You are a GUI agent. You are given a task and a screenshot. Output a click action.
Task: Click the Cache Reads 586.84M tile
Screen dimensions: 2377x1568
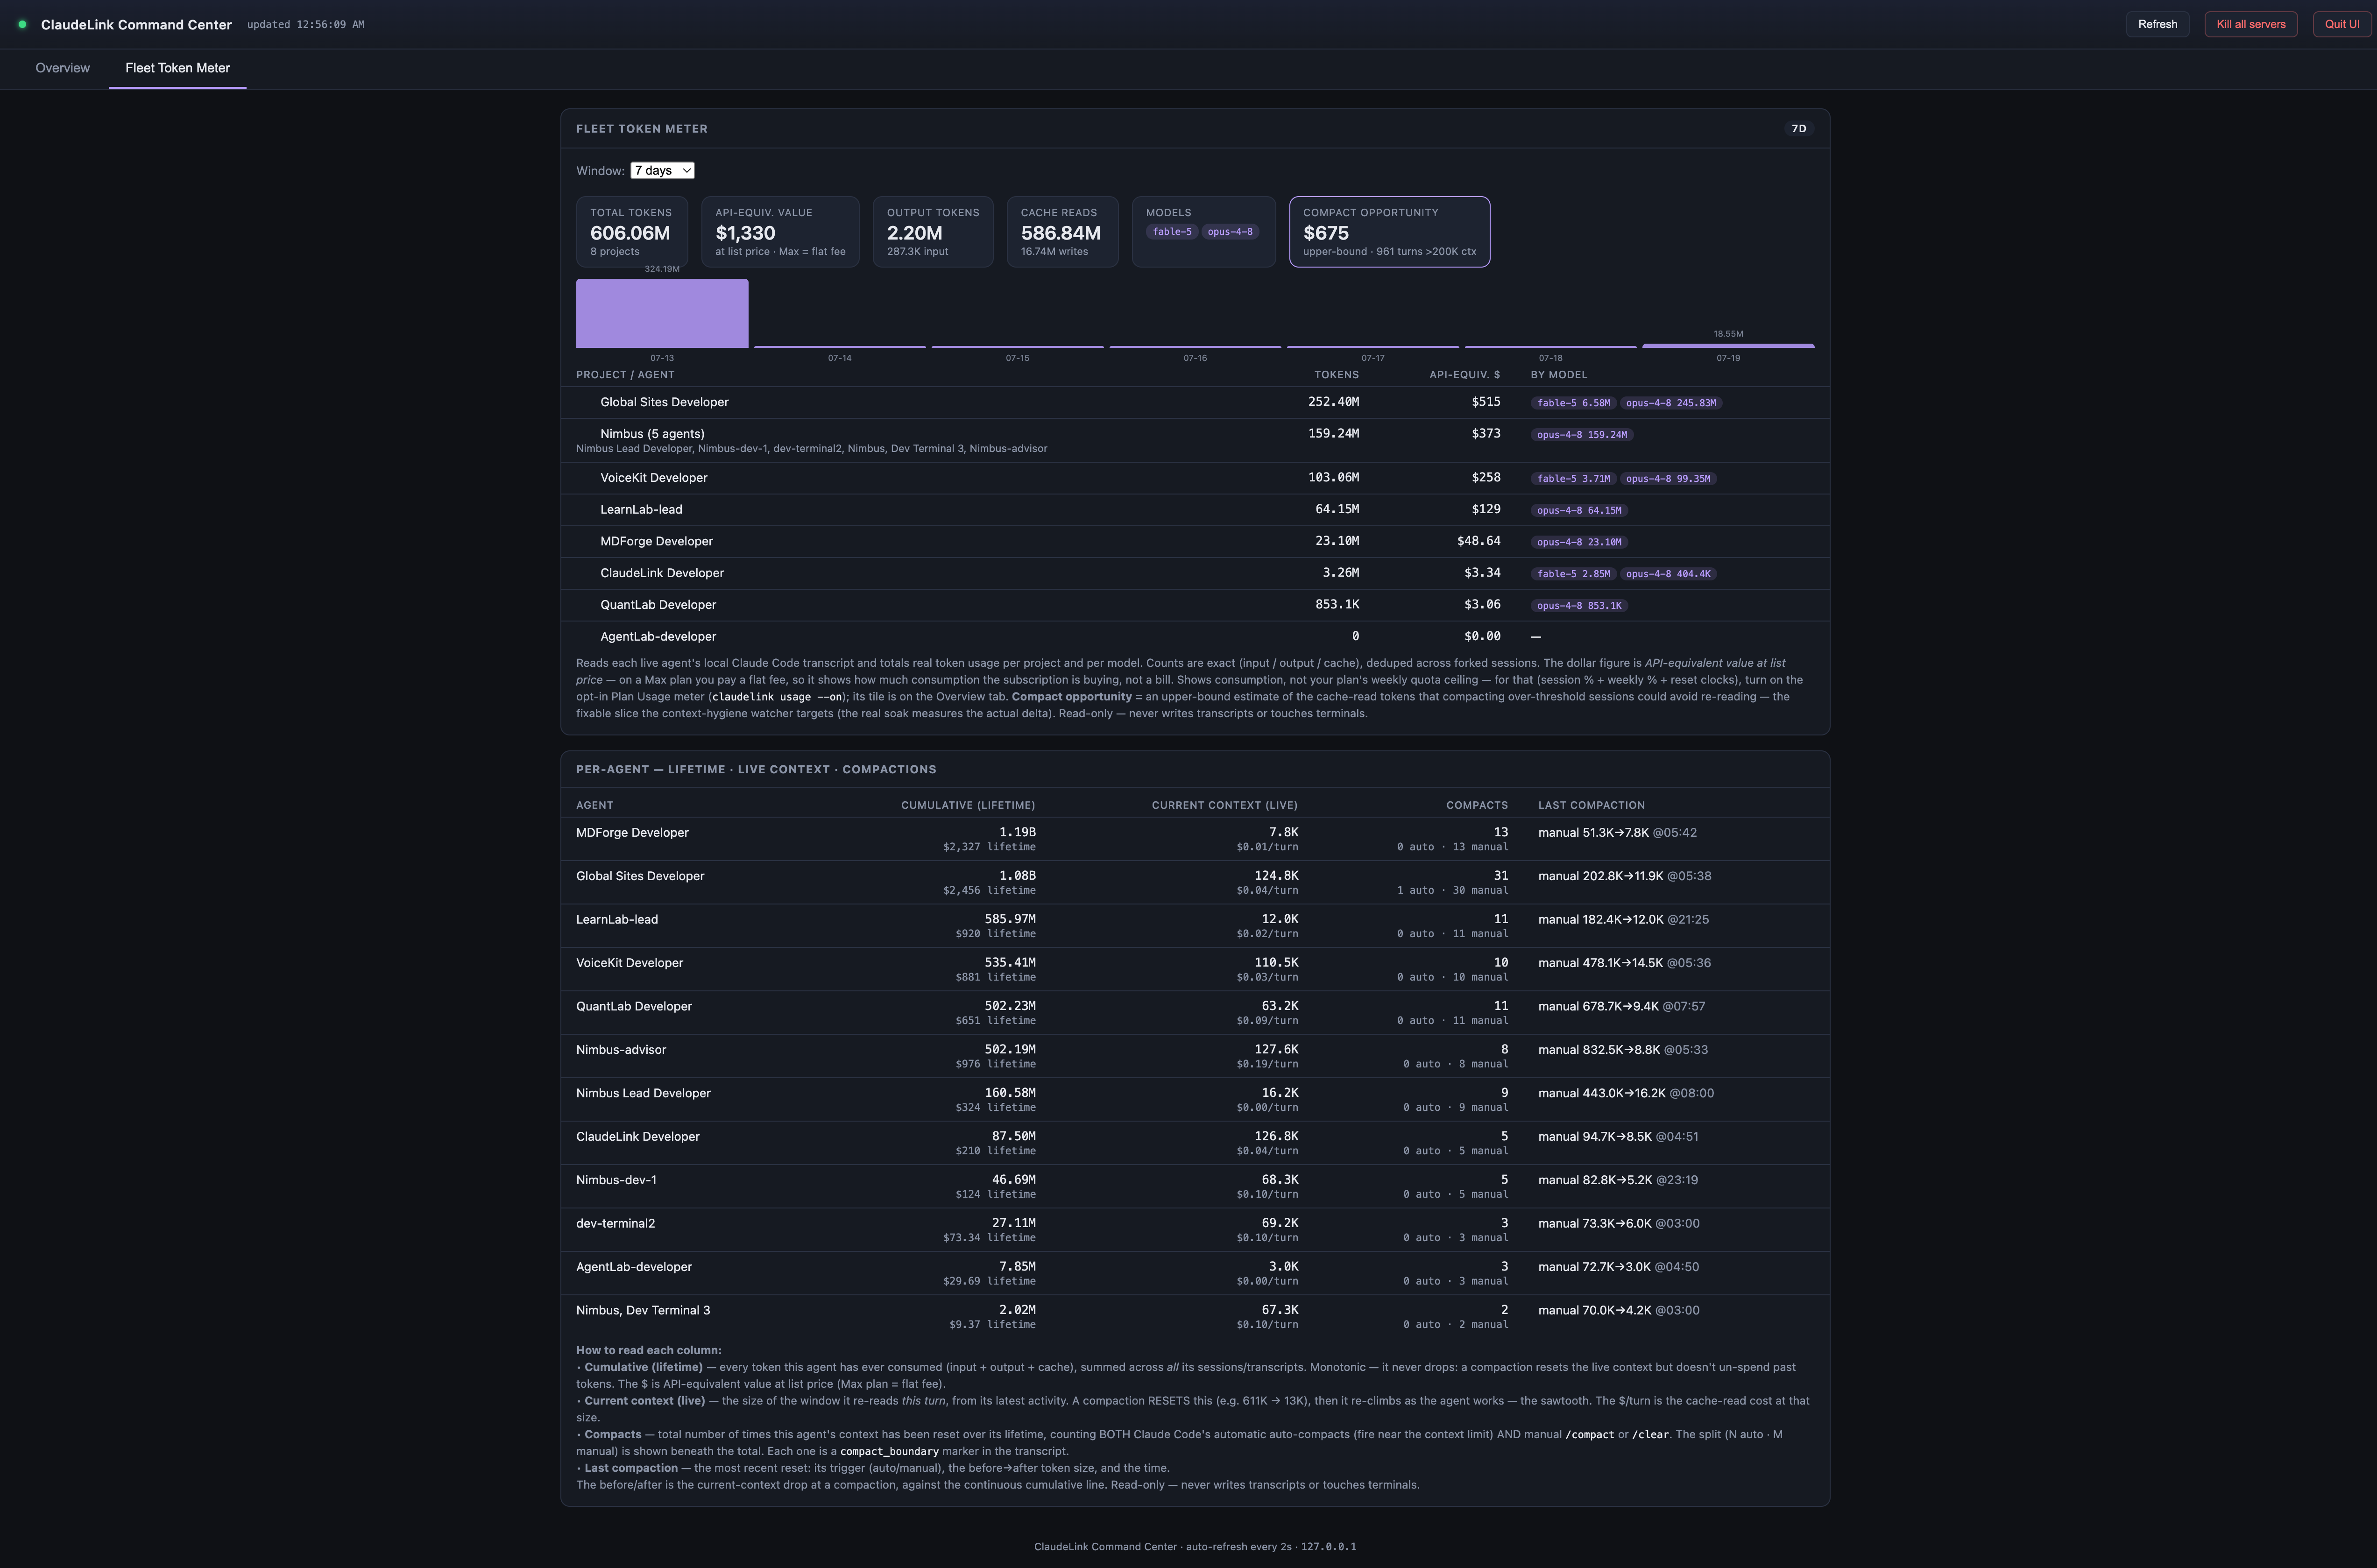pyautogui.click(x=1061, y=232)
